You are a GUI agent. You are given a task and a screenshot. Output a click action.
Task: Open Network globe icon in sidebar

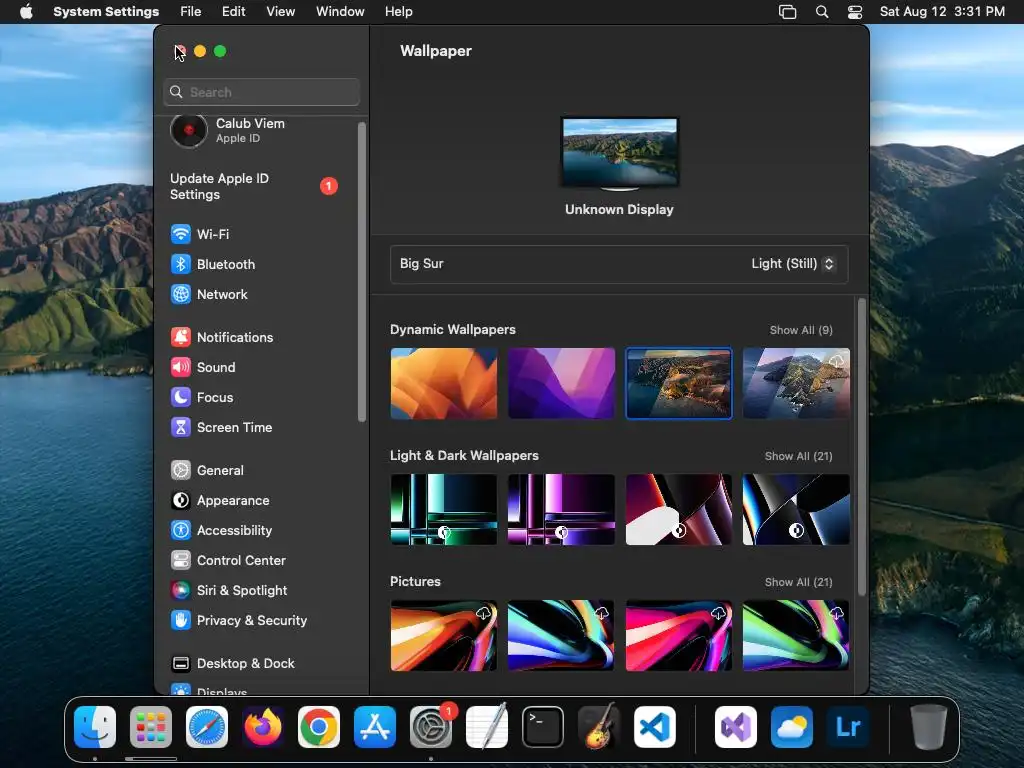coord(180,294)
